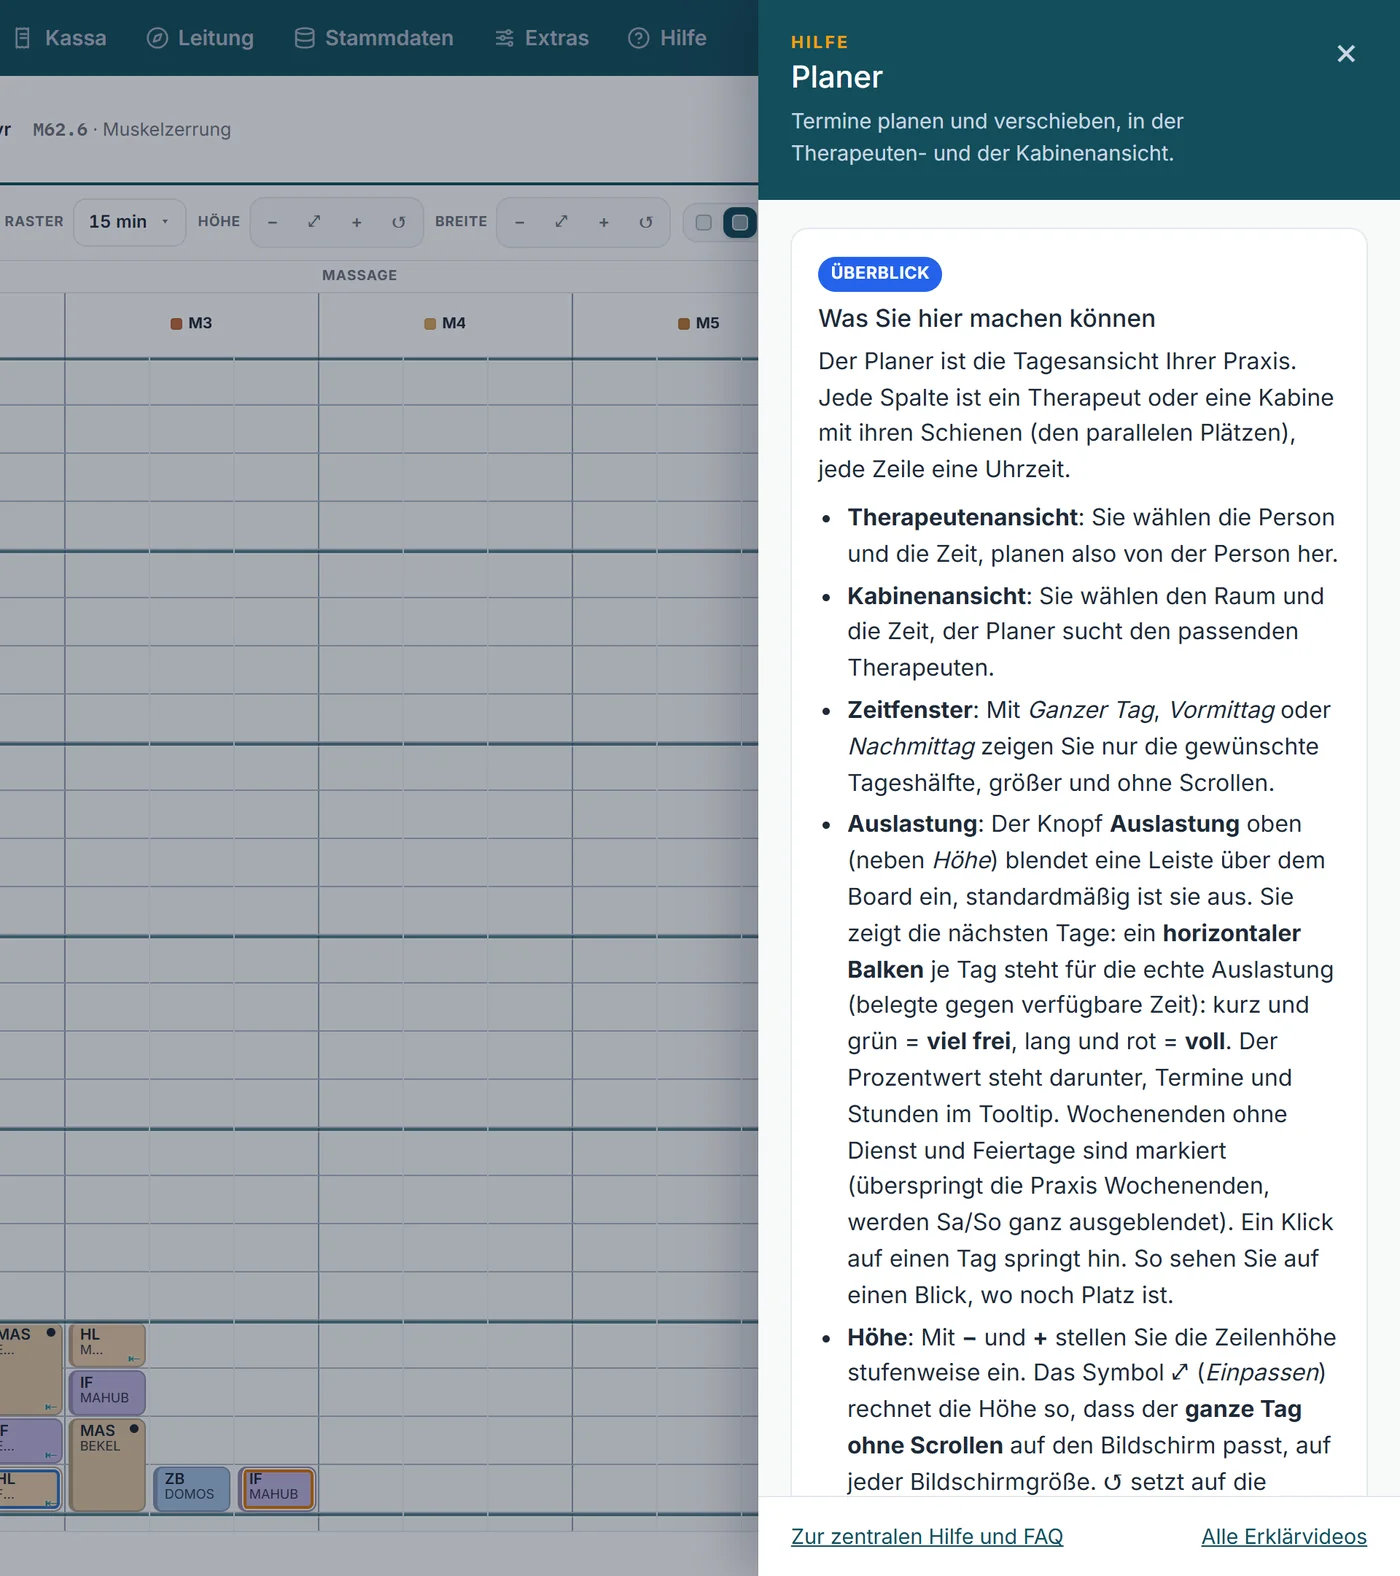Open the ZB DOMOS appointment card
Image resolution: width=1400 pixels, height=1576 pixels.
pos(192,1488)
